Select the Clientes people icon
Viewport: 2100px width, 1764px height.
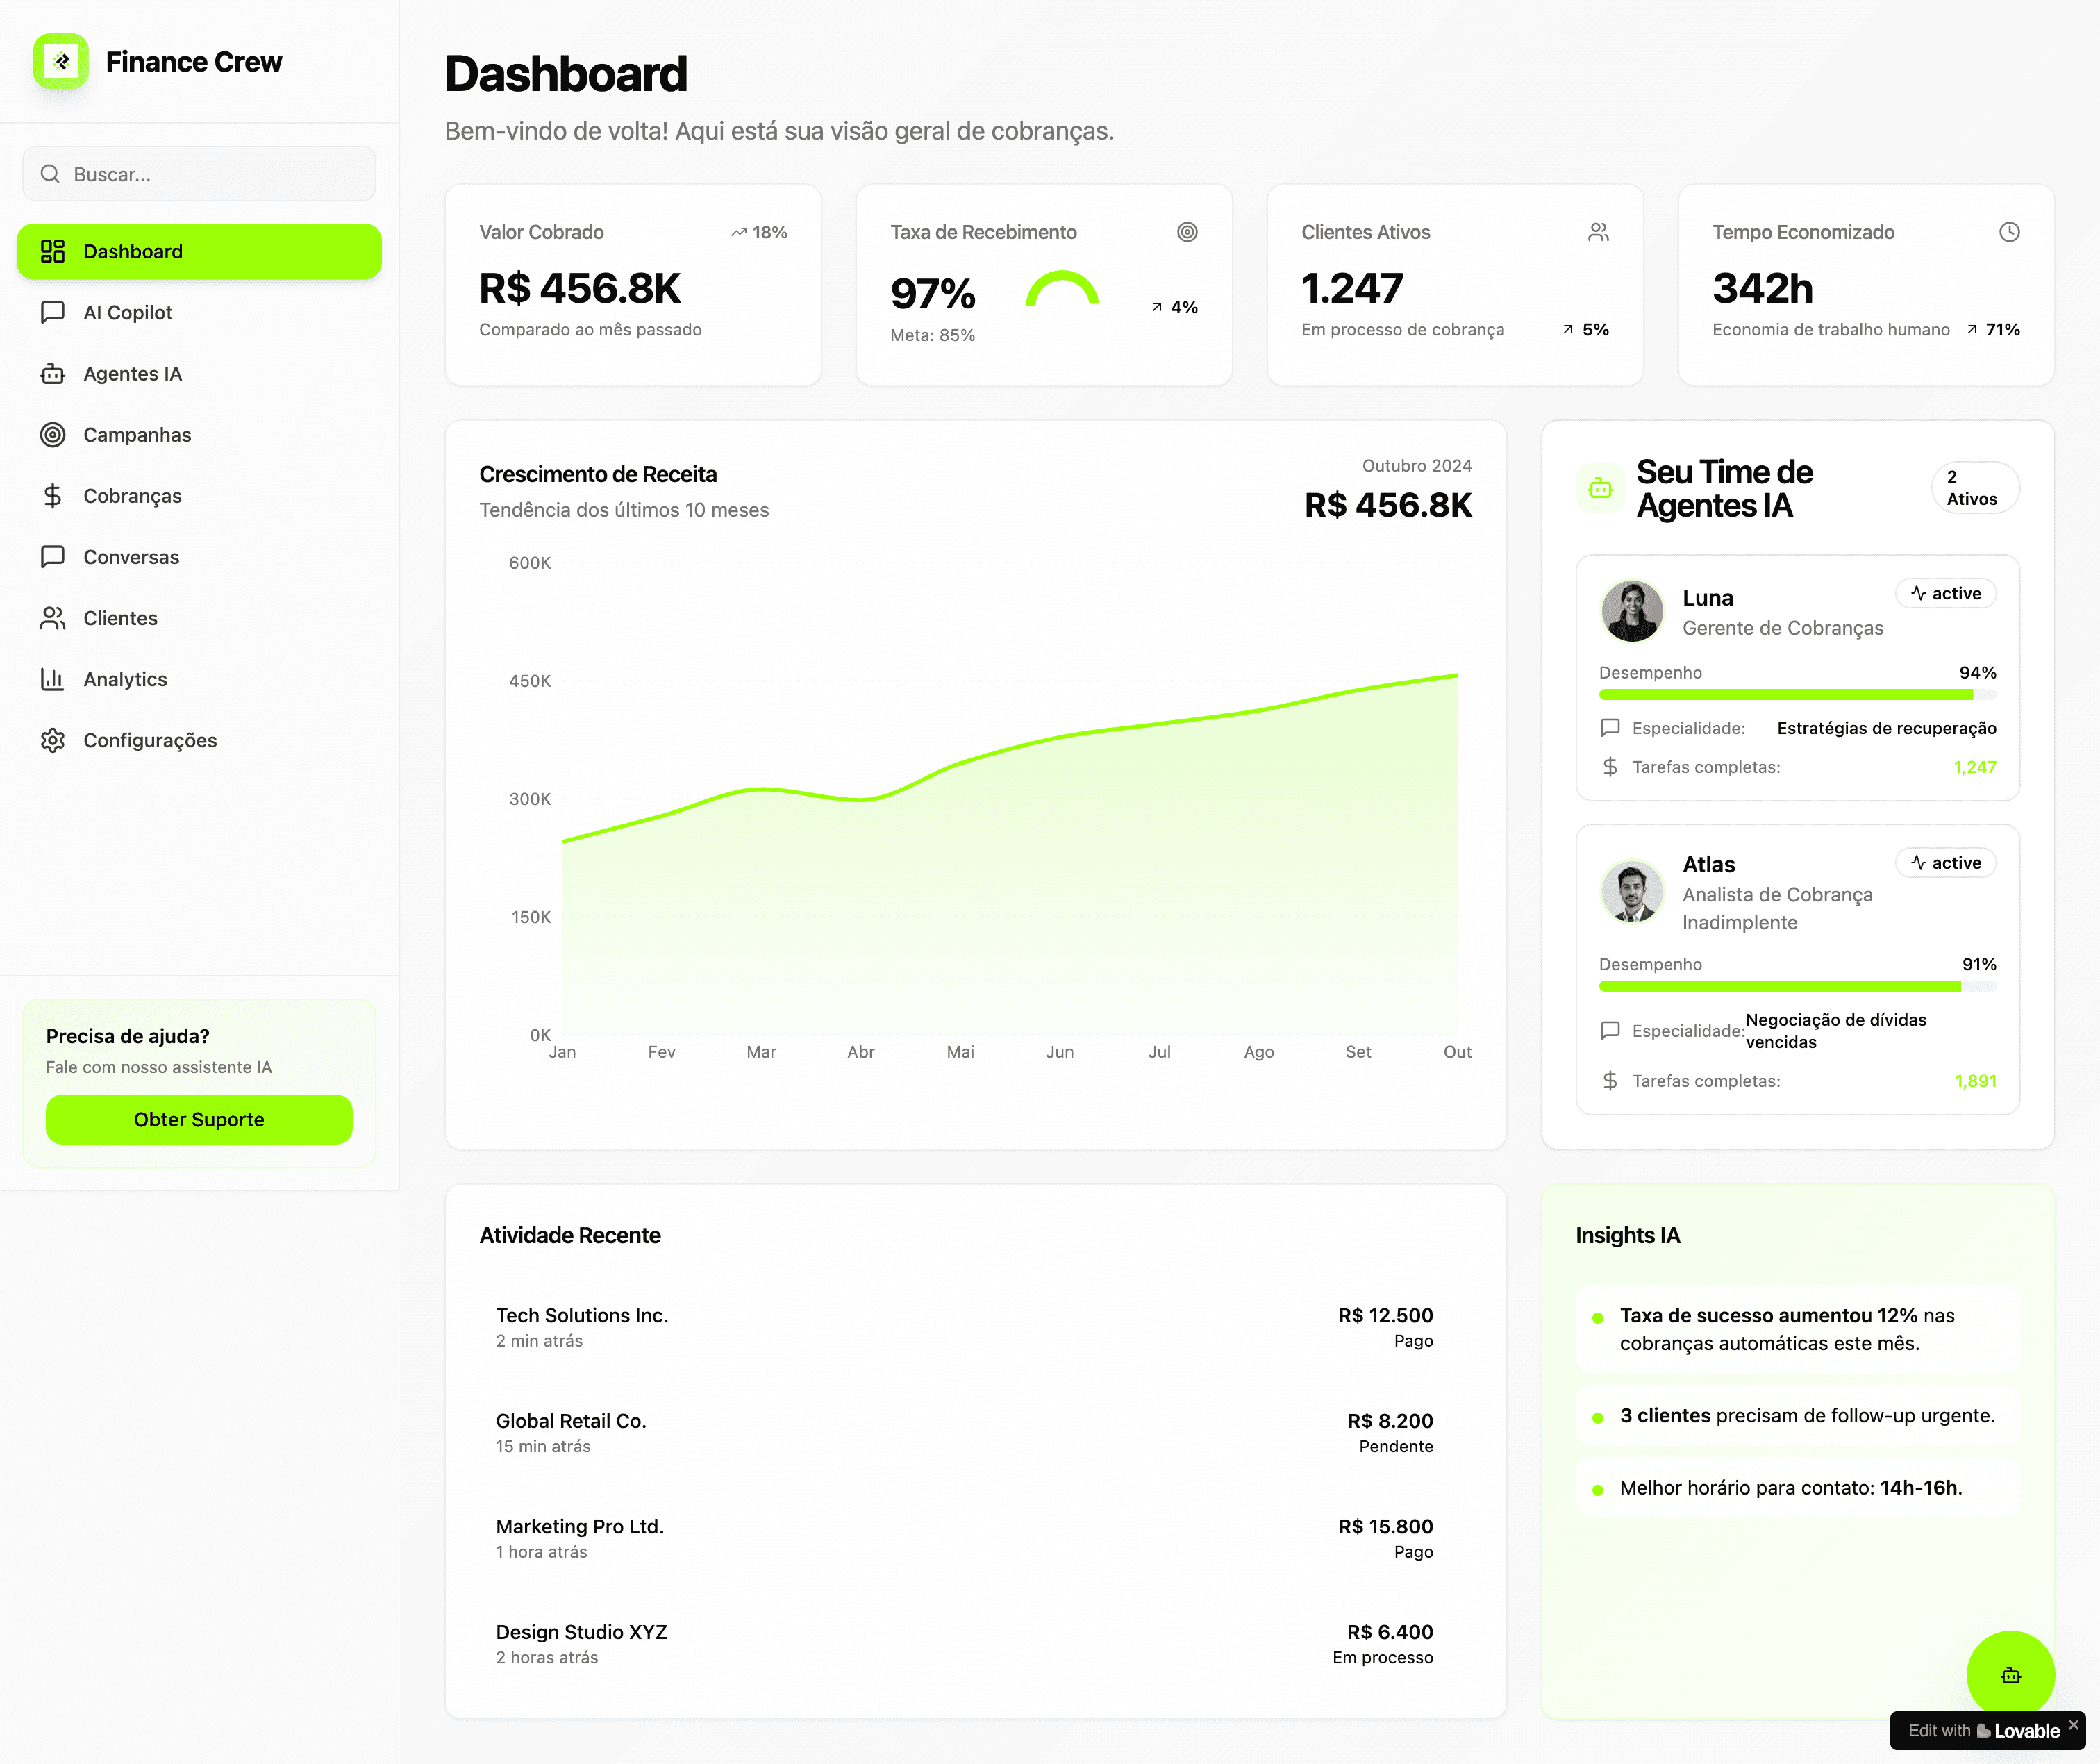pos(53,618)
